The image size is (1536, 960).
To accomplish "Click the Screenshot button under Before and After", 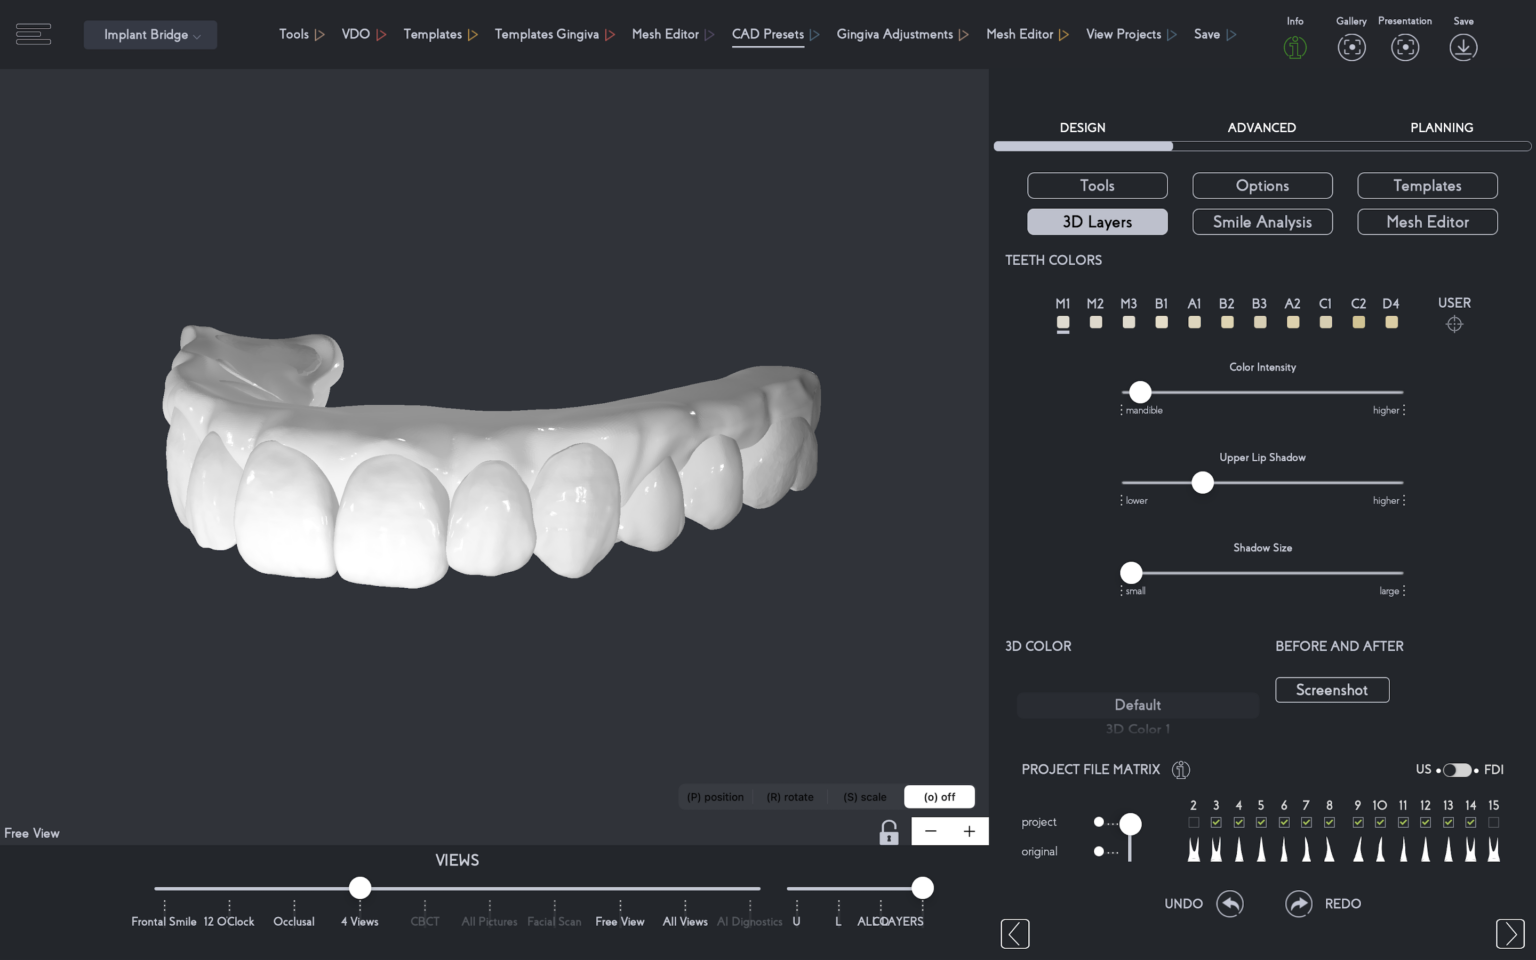I will point(1331,689).
